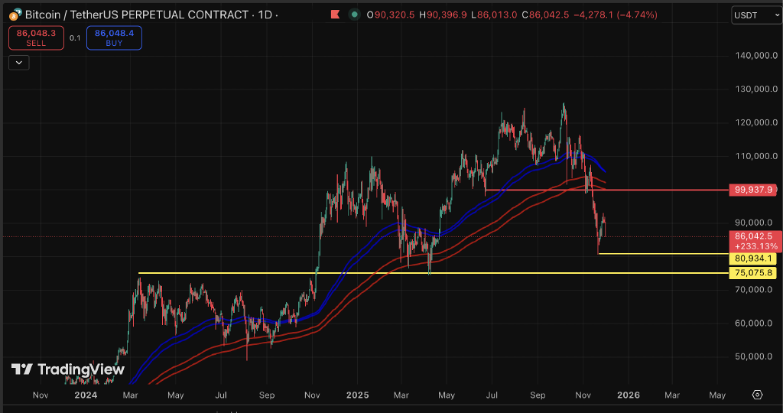
Task: Click the current price 86,042.5 label
Action: click(x=752, y=236)
